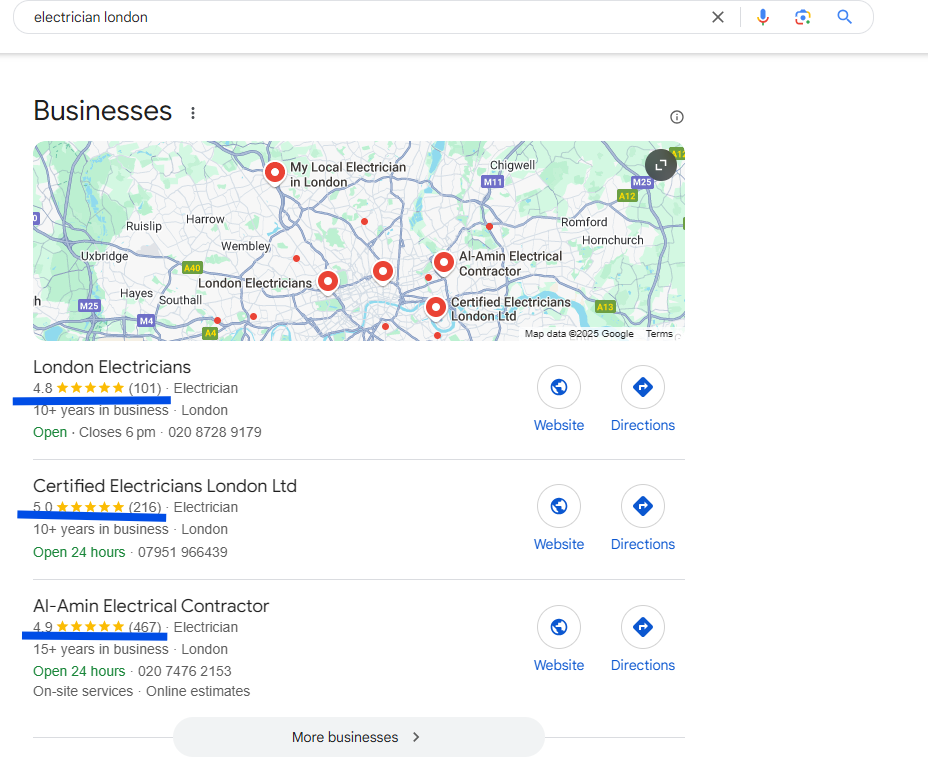
Task: Open the Businesses three-dot options menu
Action: [193, 112]
